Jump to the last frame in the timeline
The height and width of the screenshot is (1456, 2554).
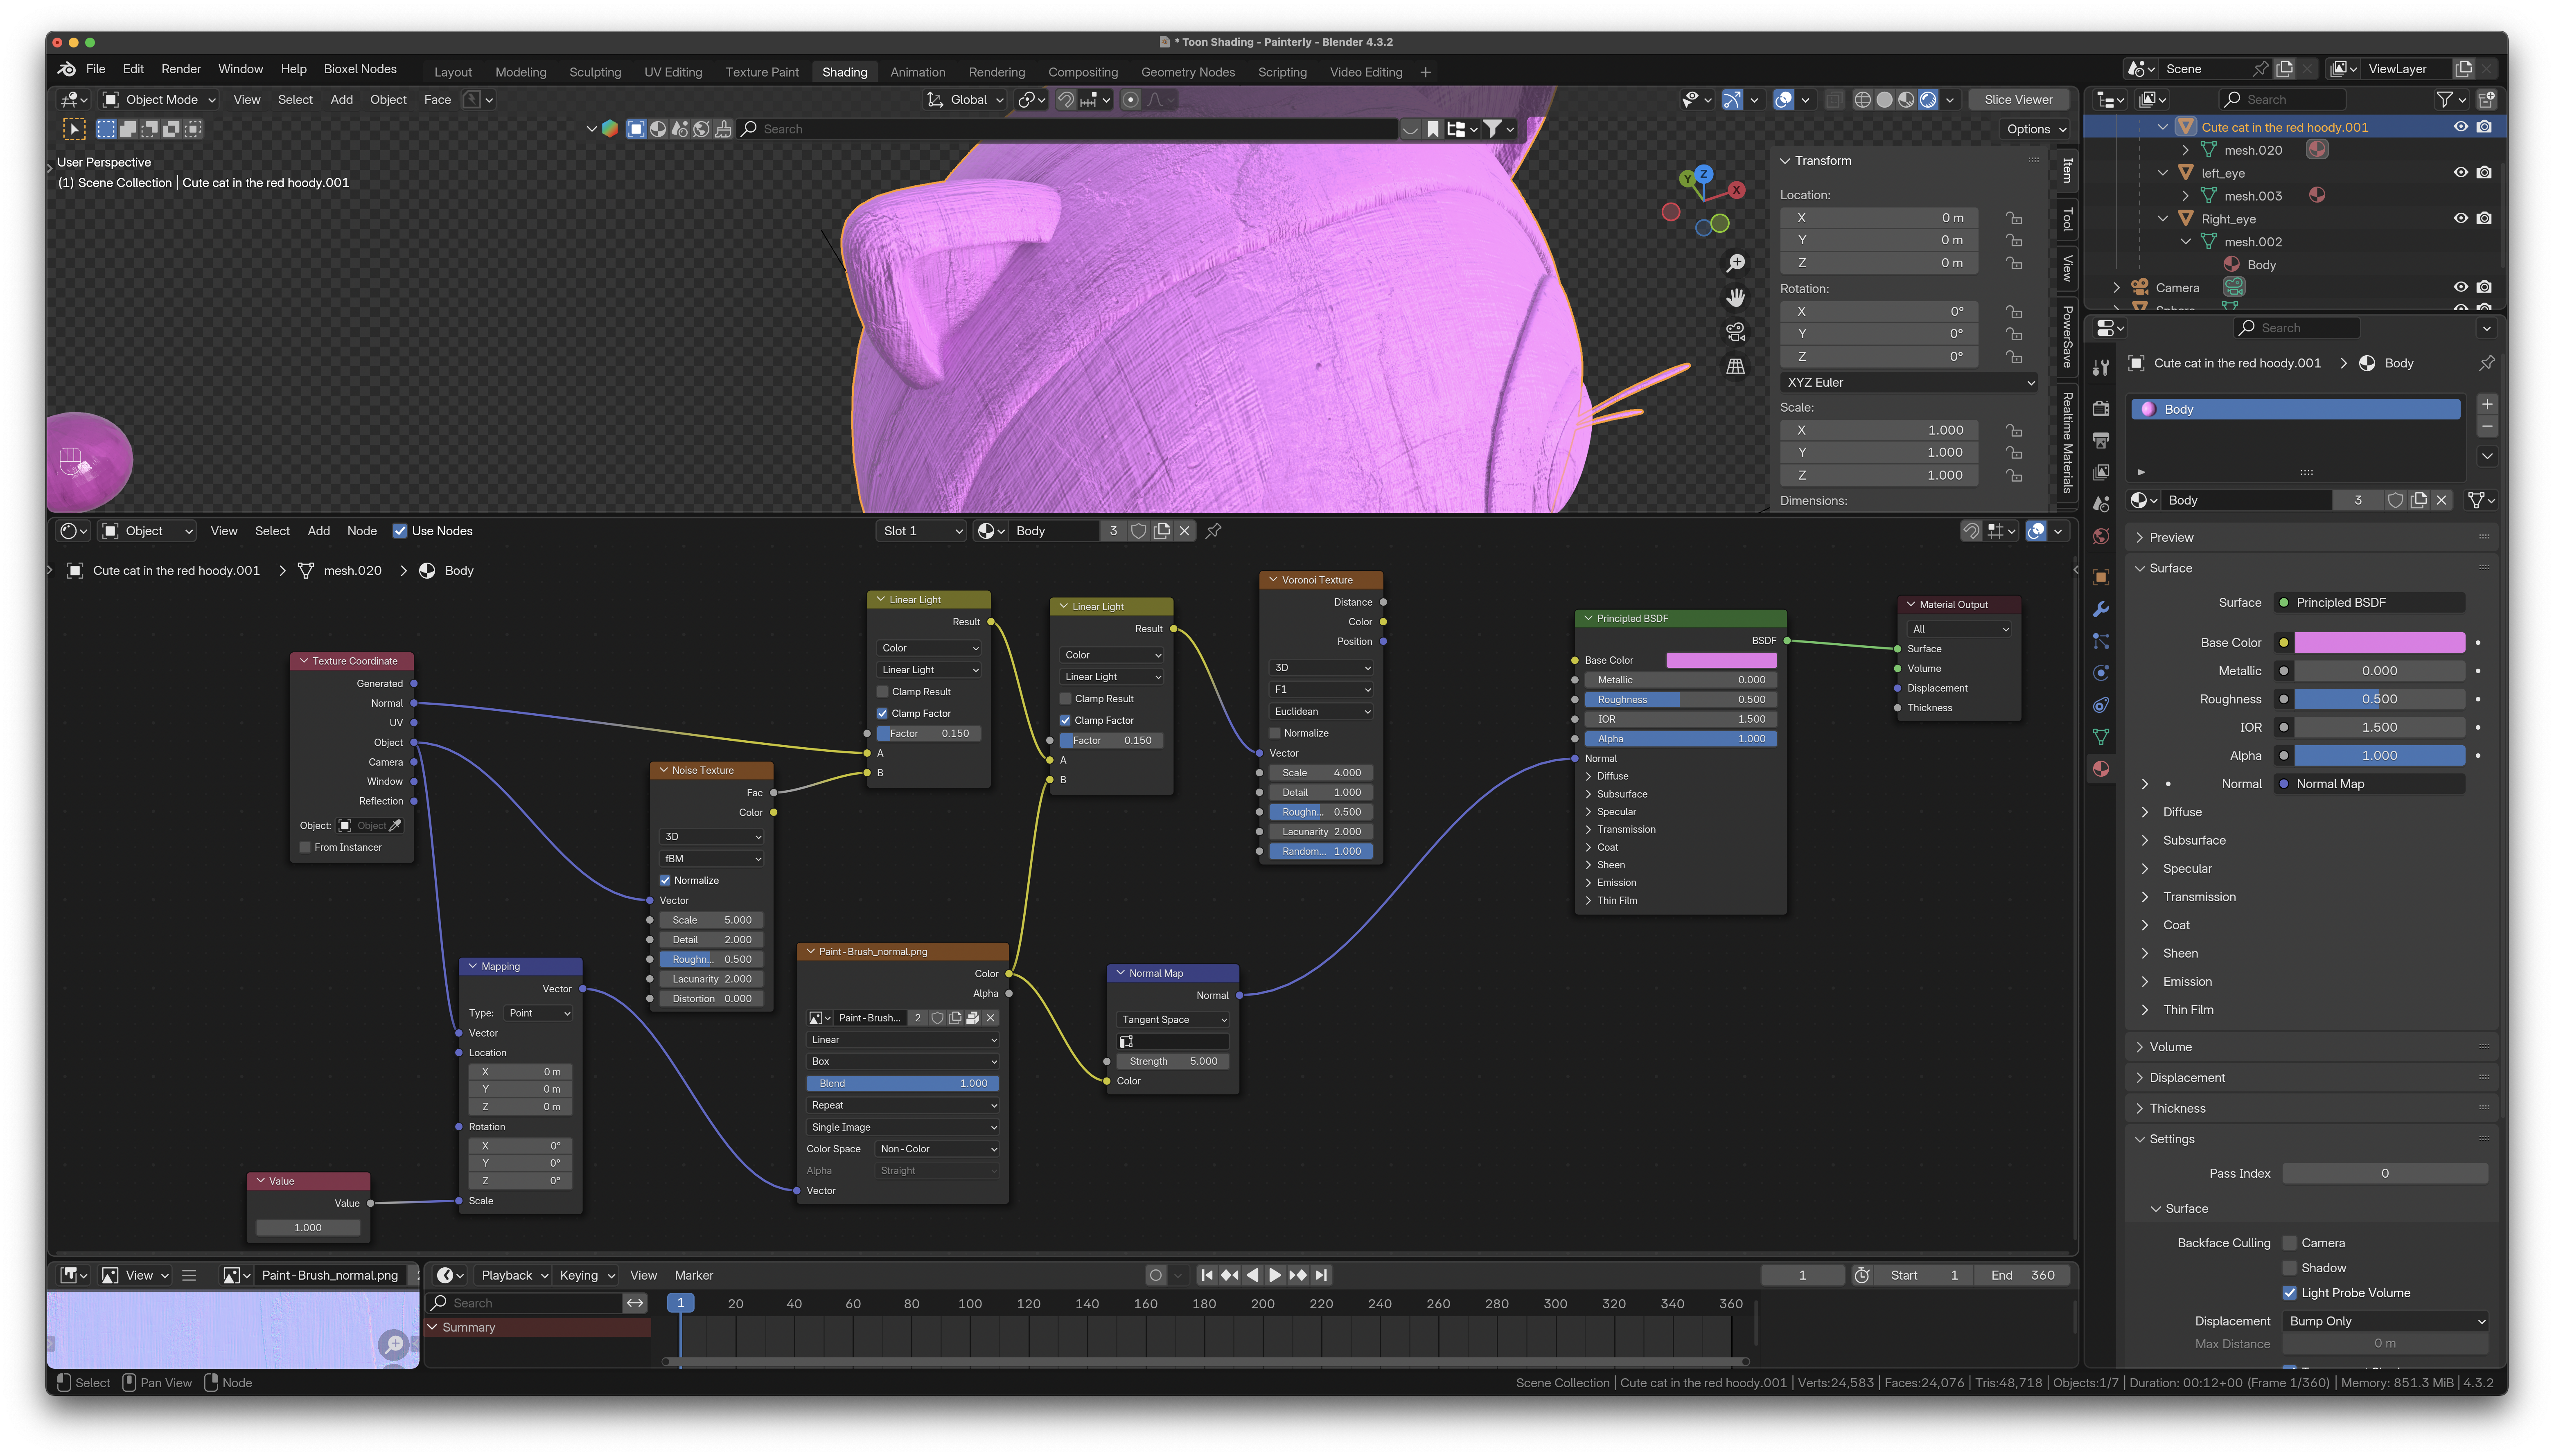pyautogui.click(x=1322, y=1275)
